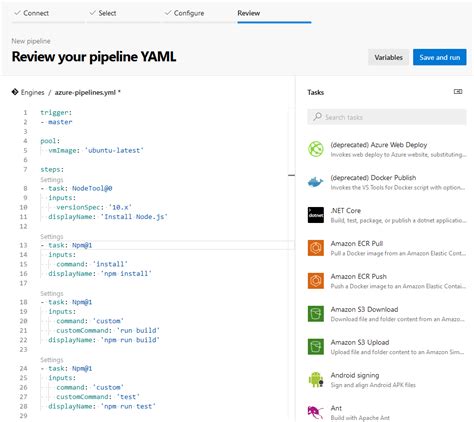Click the Engines repository icon

pyautogui.click(x=15, y=92)
